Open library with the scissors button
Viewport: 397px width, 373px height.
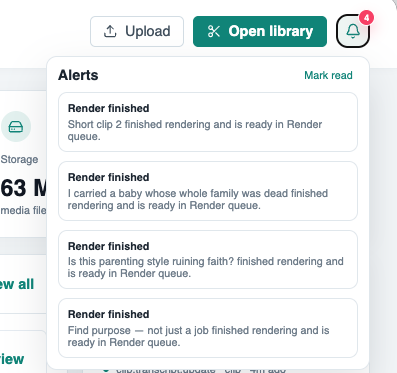[260, 31]
